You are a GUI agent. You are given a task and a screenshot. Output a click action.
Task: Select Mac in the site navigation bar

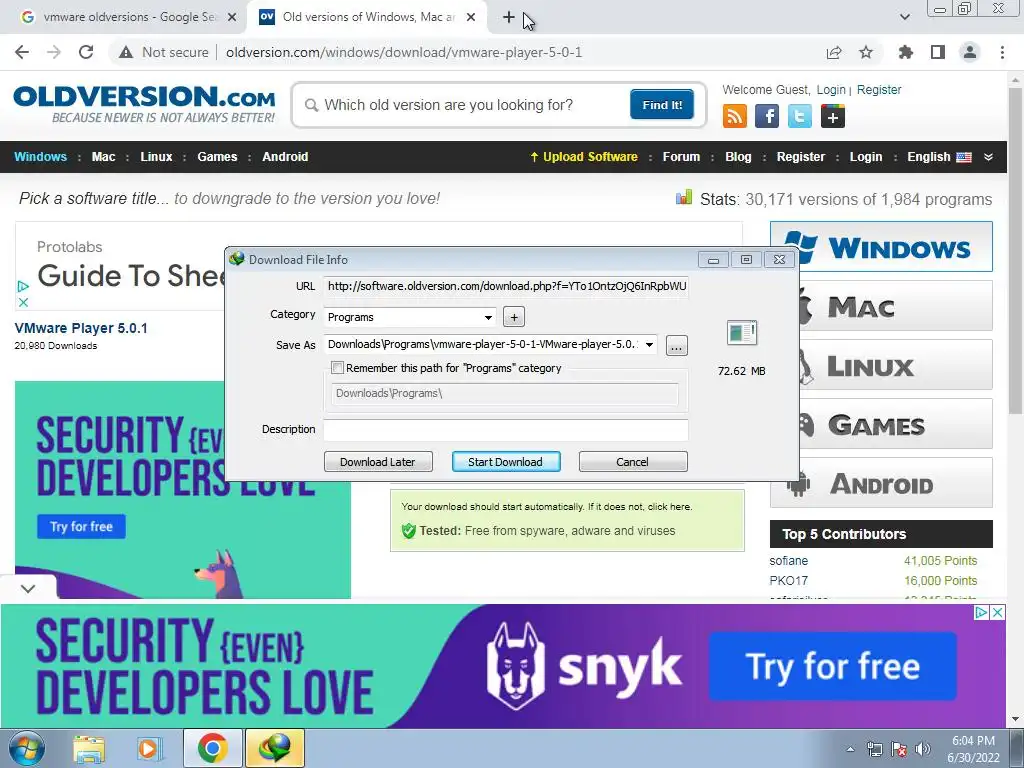coord(103,157)
